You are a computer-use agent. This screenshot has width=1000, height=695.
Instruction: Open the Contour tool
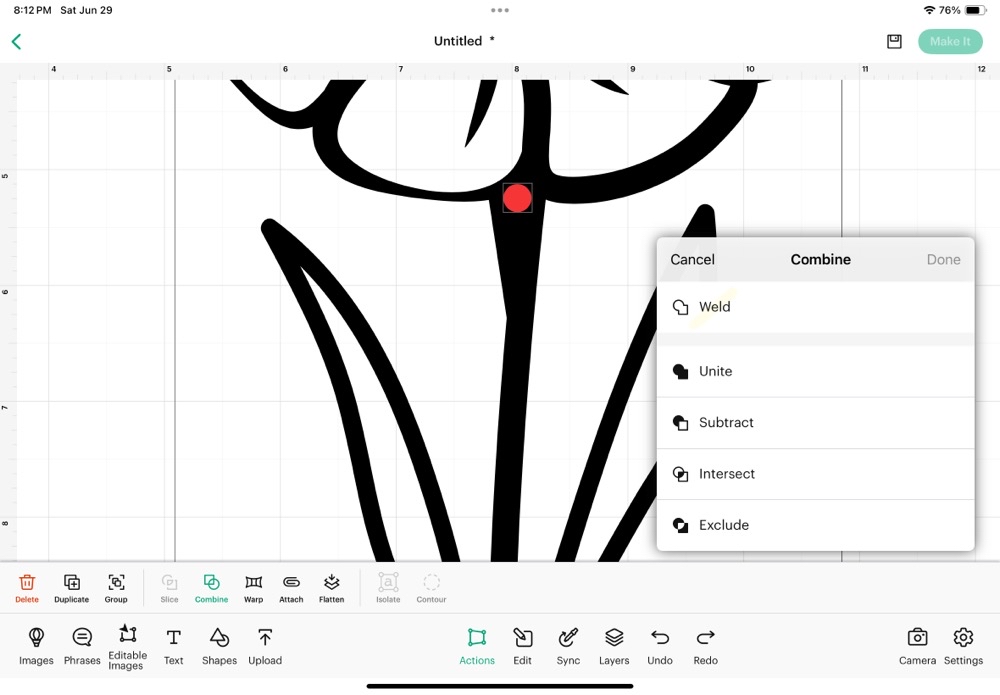click(431, 588)
